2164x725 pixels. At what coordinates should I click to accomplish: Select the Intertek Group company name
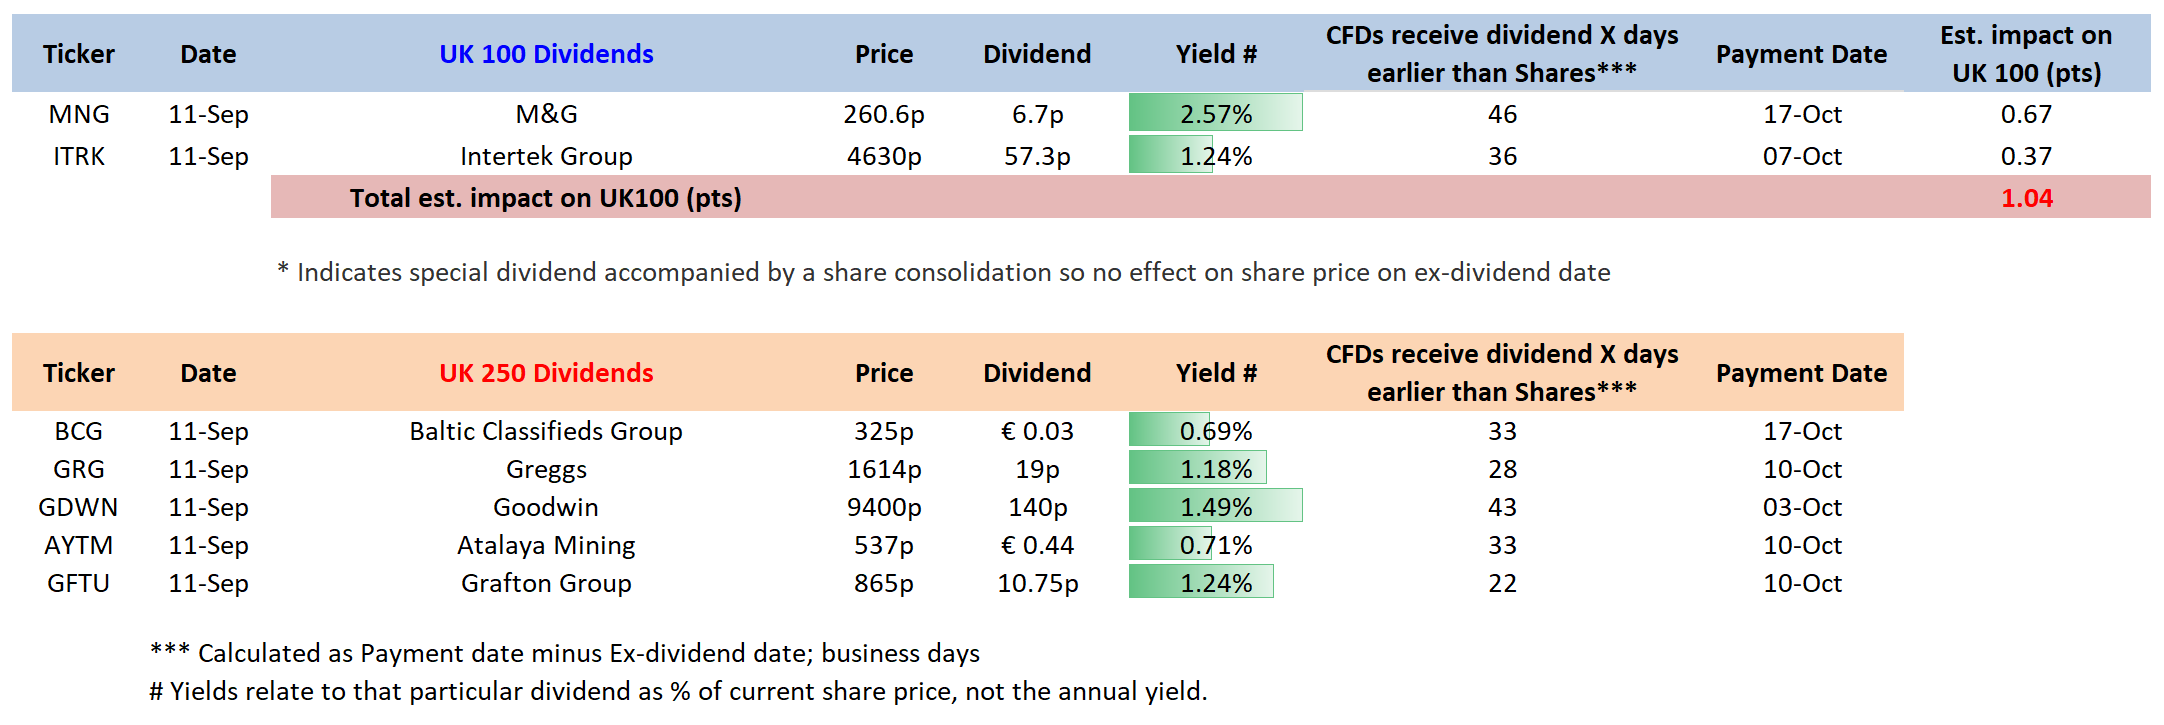point(546,156)
